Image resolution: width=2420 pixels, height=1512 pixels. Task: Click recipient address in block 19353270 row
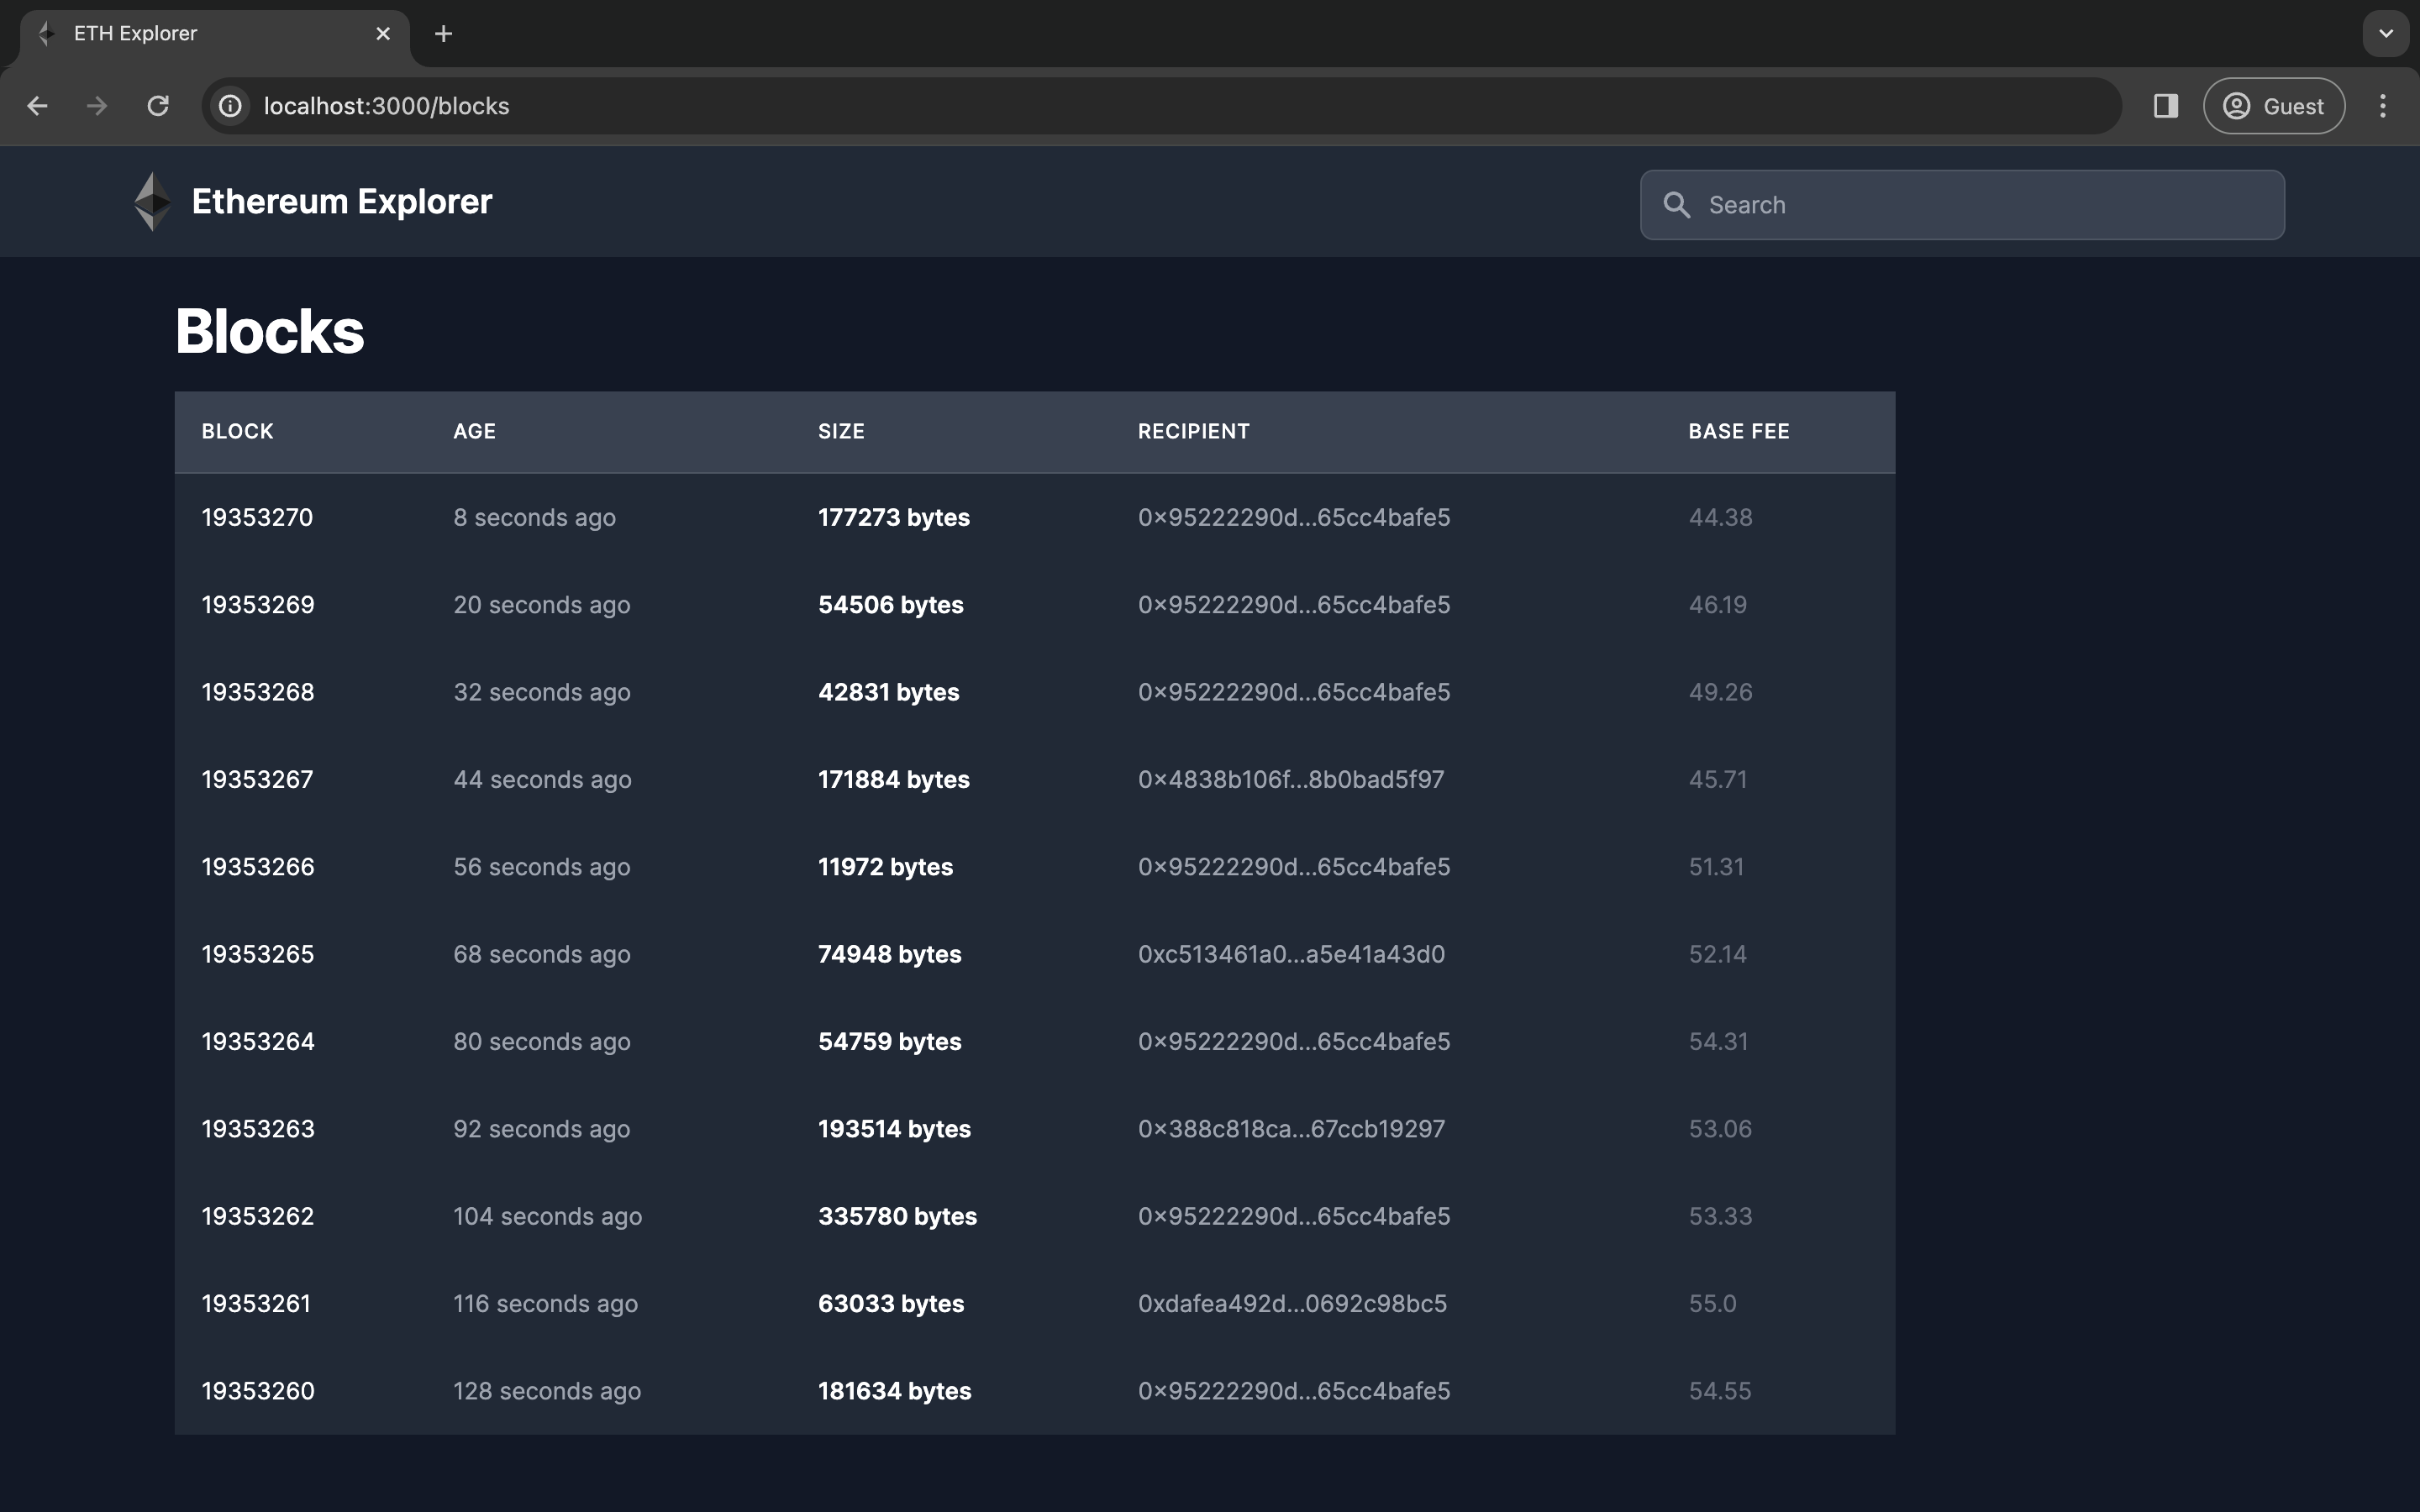1294,517
